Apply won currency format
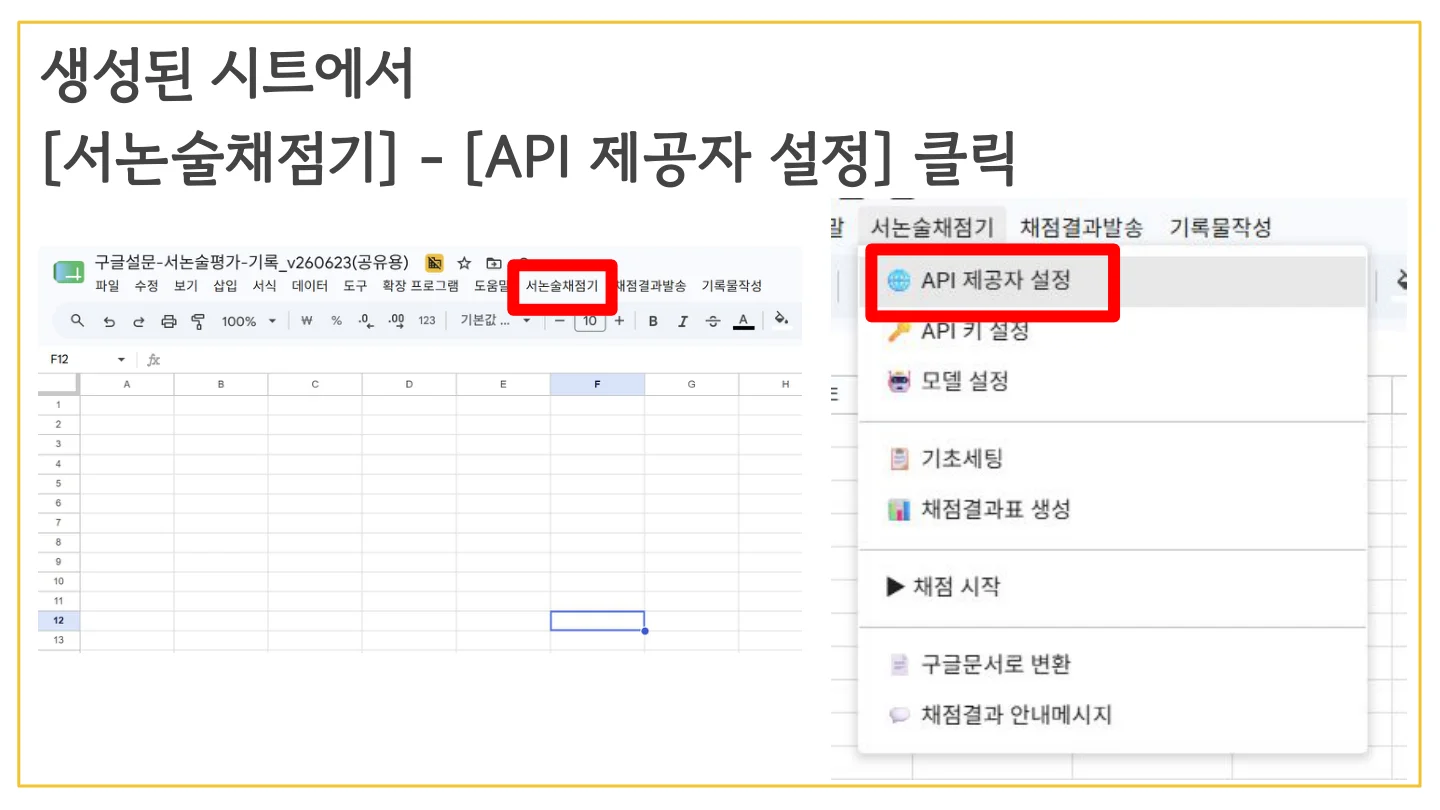Viewport: 1440px width, 810px height. (x=307, y=321)
